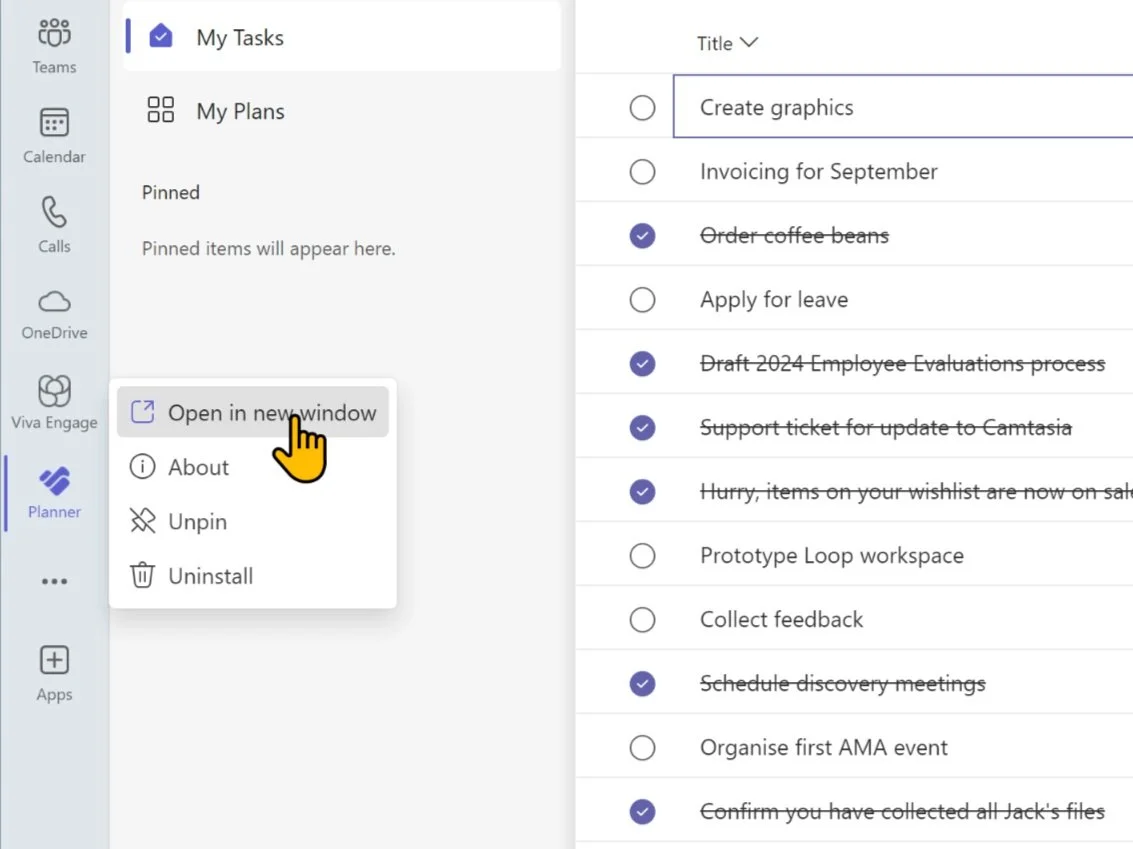Select Uninstall from the context menu
Viewport: 1133px width, 849px height.
coord(253,576)
